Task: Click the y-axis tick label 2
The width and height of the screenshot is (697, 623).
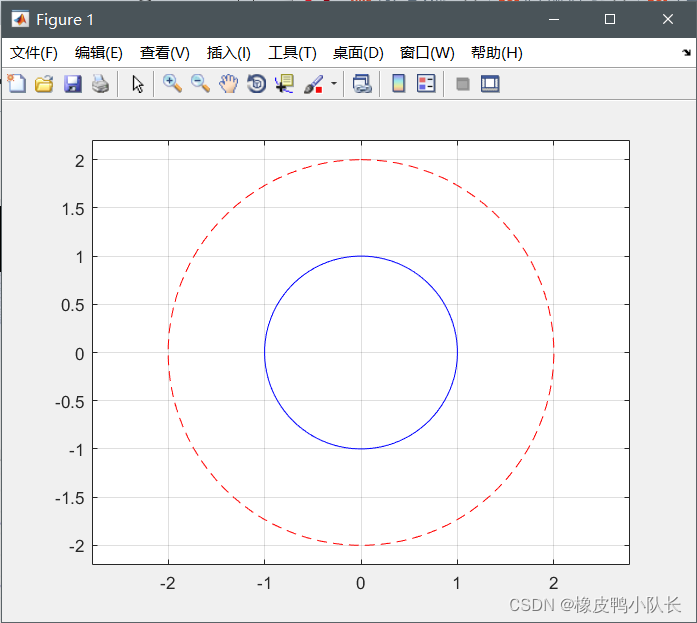Action: pos(79,161)
